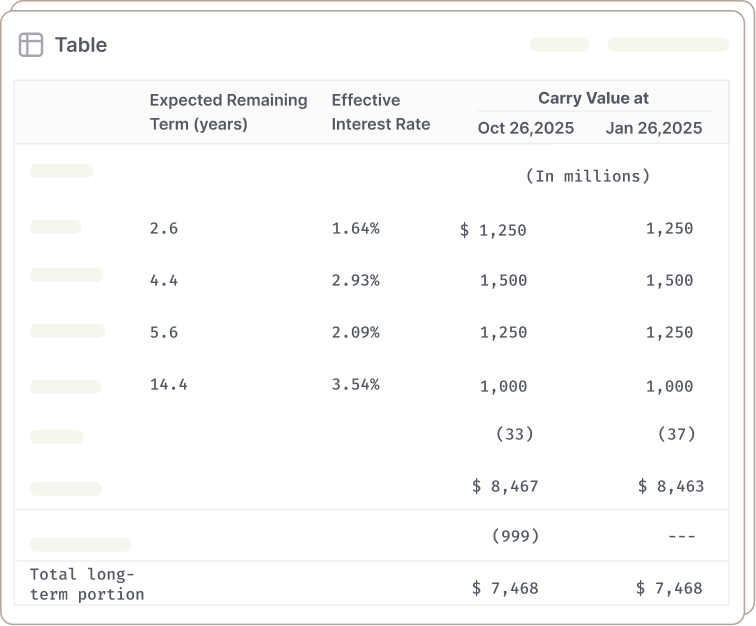Click the 14.4 years term cell
Screen dimensions: 756x626
pyautogui.click(x=169, y=384)
